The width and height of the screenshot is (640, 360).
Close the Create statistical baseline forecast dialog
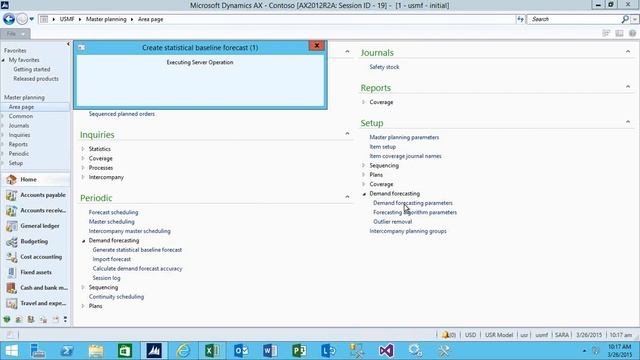click(317, 46)
